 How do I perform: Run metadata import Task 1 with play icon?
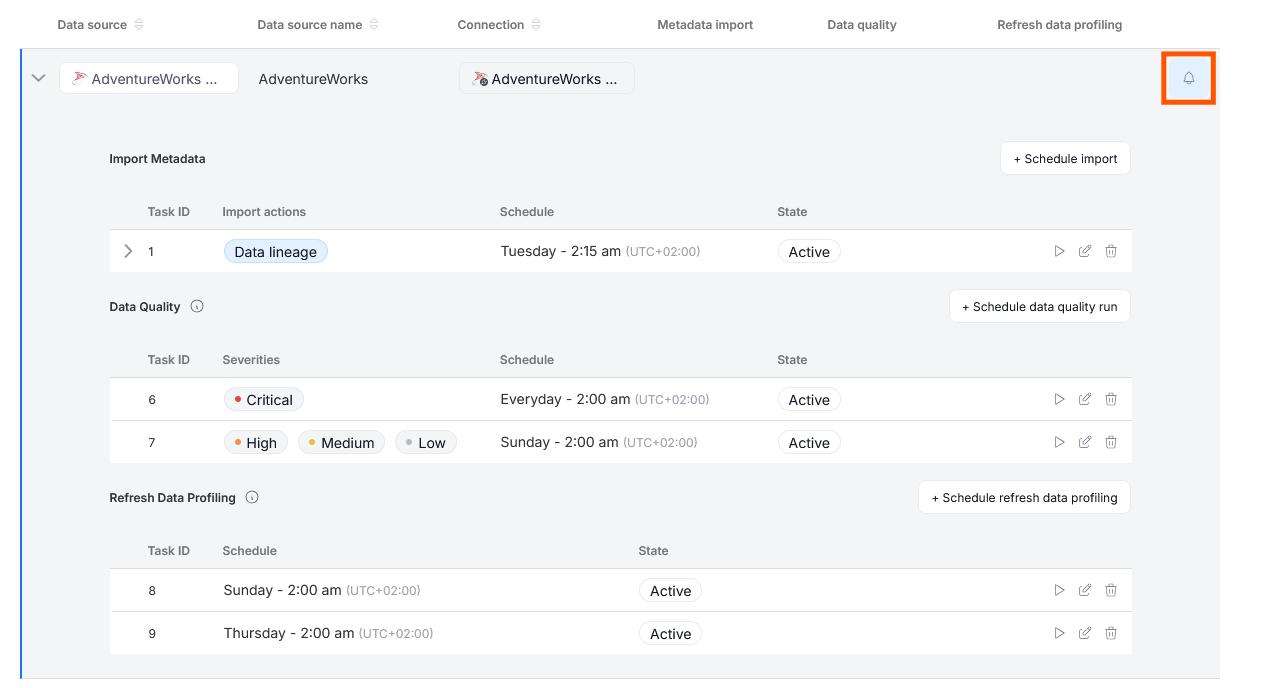coord(1059,251)
